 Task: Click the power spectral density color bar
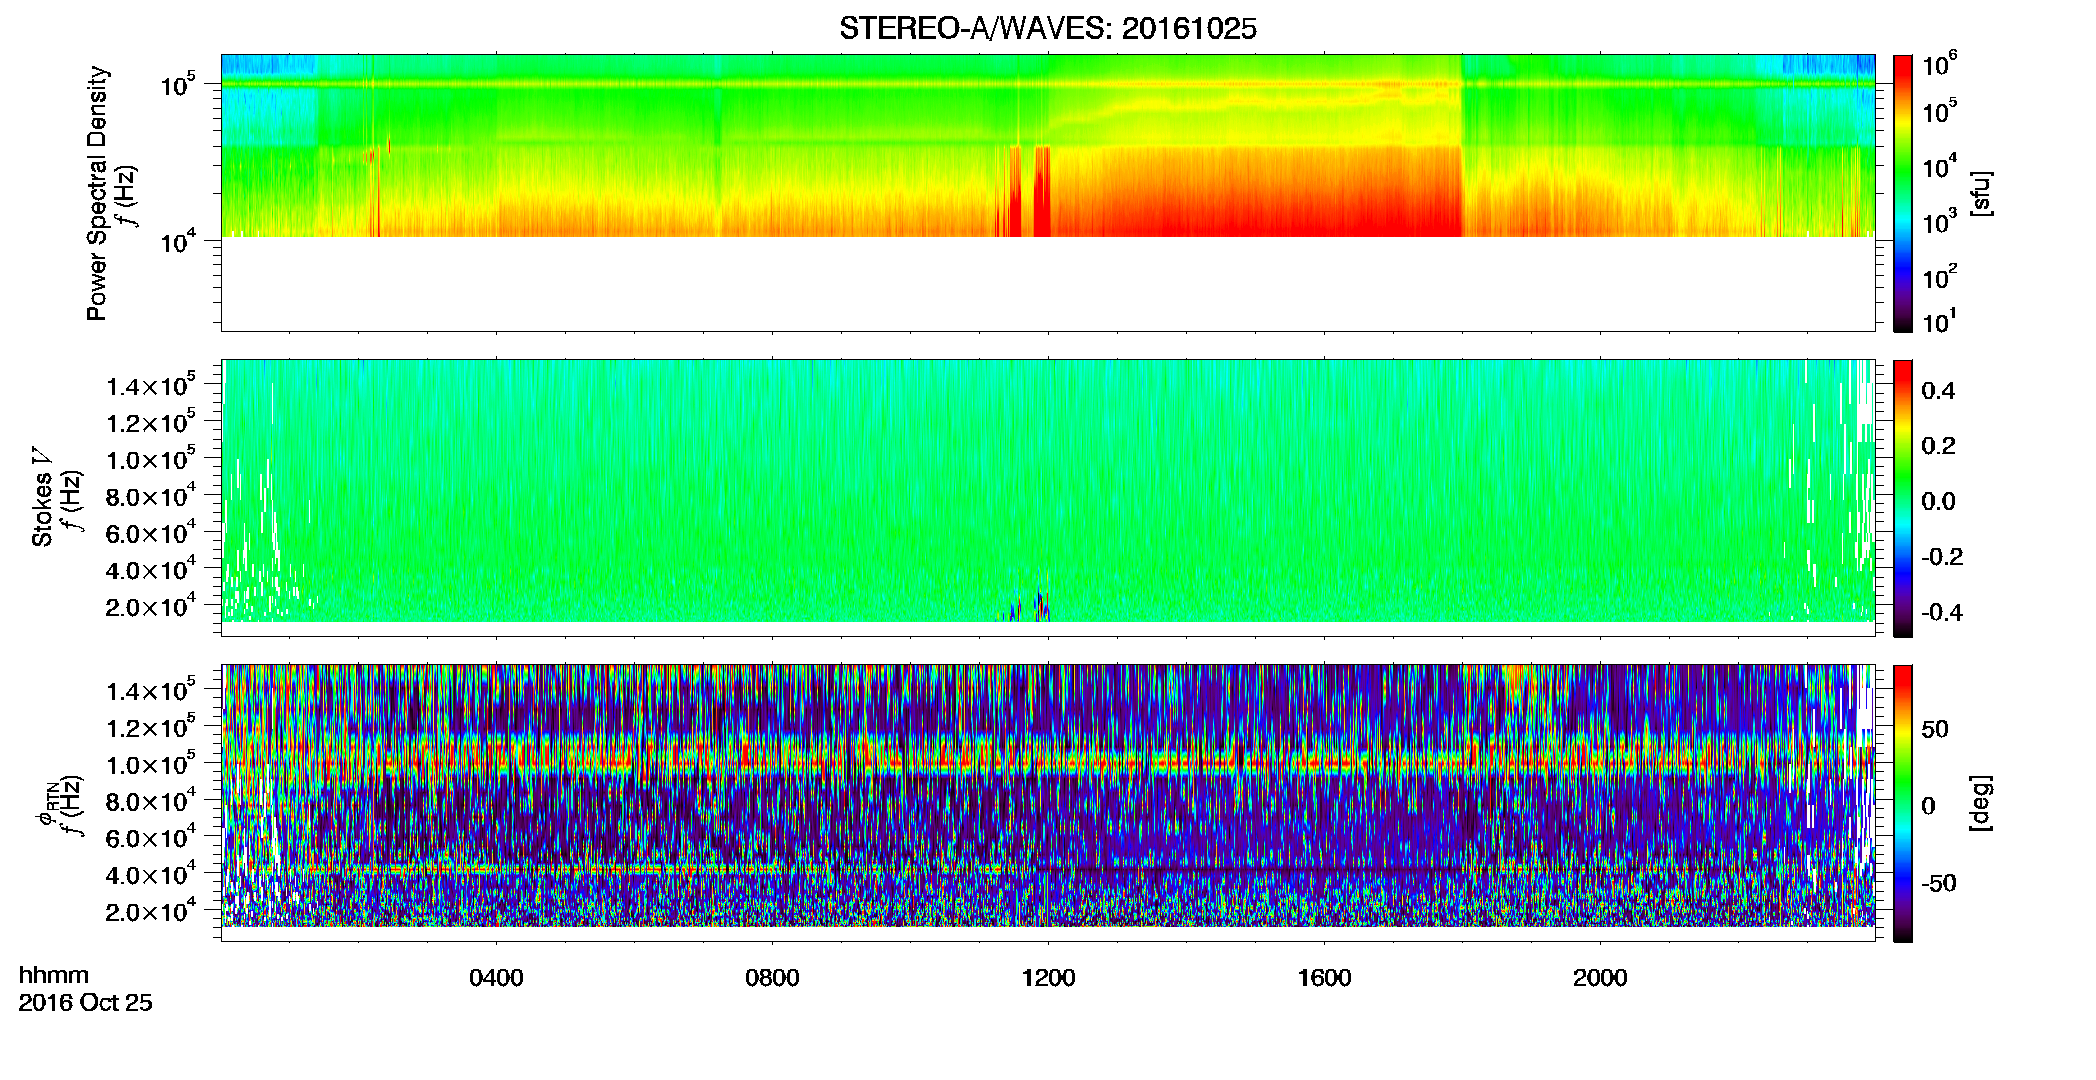tap(1903, 193)
